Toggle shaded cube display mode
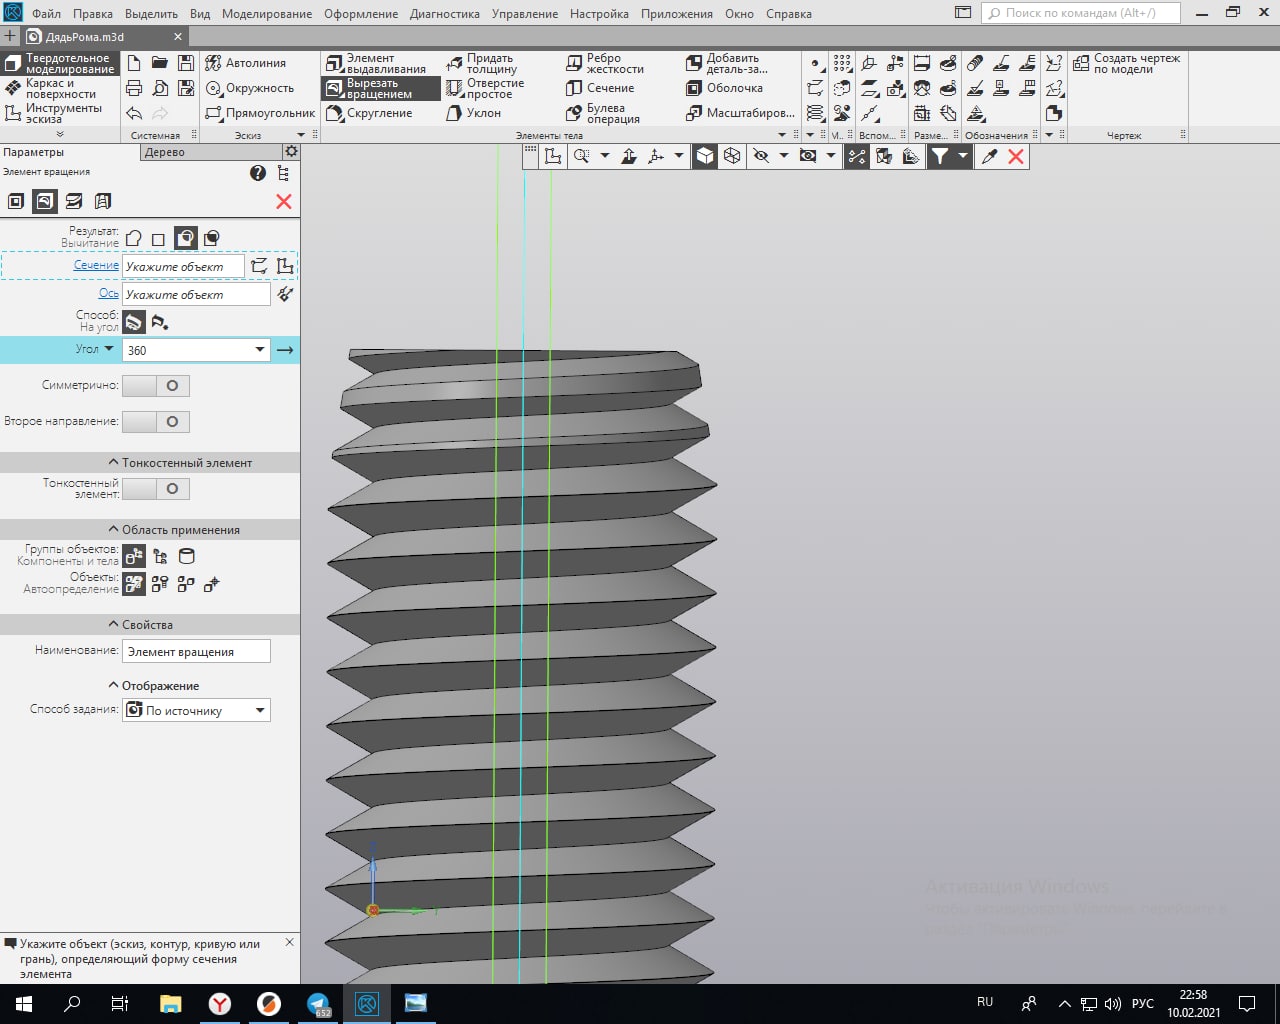This screenshot has height=1024, width=1280. (x=705, y=156)
